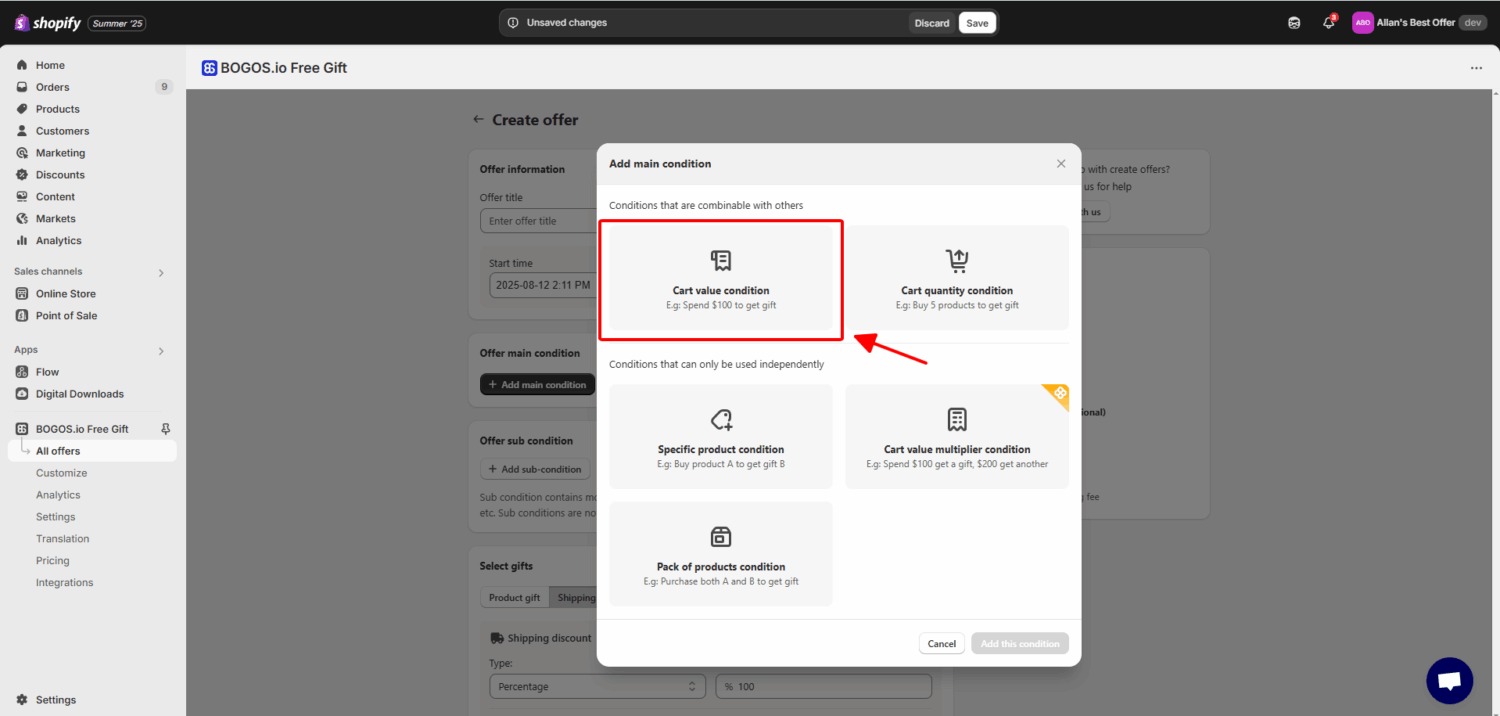The width and height of the screenshot is (1500, 716).
Task: Click the percentage value 100 field
Action: [x=824, y=687]
